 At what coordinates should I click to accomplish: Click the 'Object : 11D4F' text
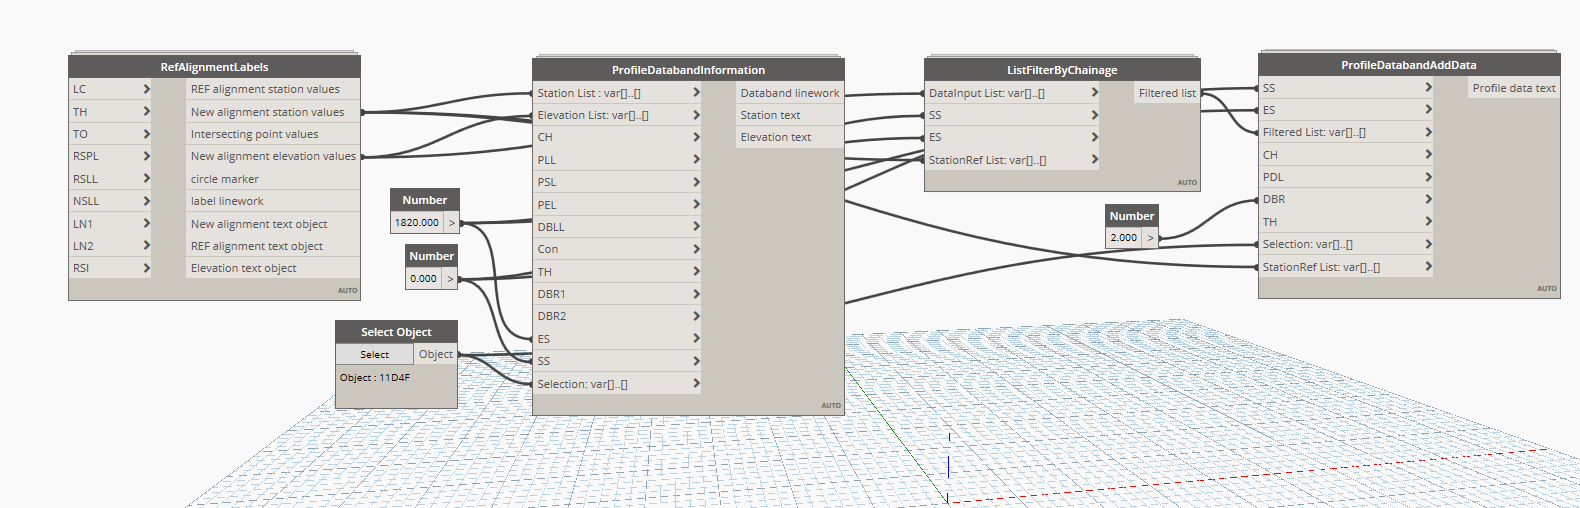[375, 378]
